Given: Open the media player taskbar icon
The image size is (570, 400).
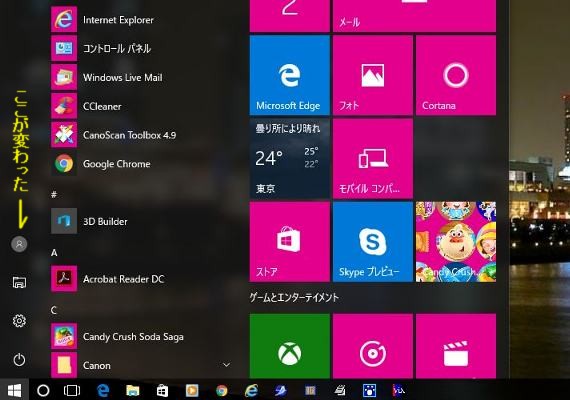Looking at the screenshot, I should 192,390.
